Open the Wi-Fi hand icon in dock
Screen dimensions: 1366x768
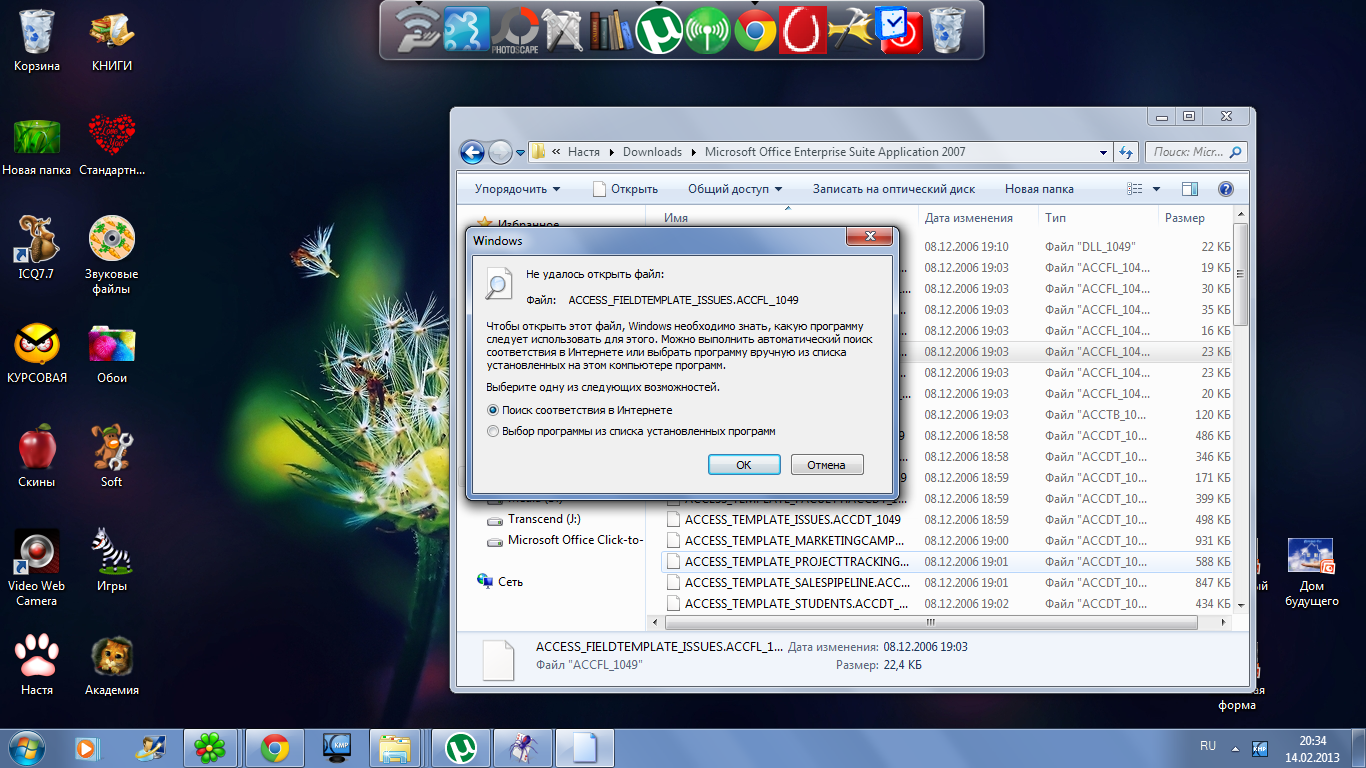pos(419,29)
